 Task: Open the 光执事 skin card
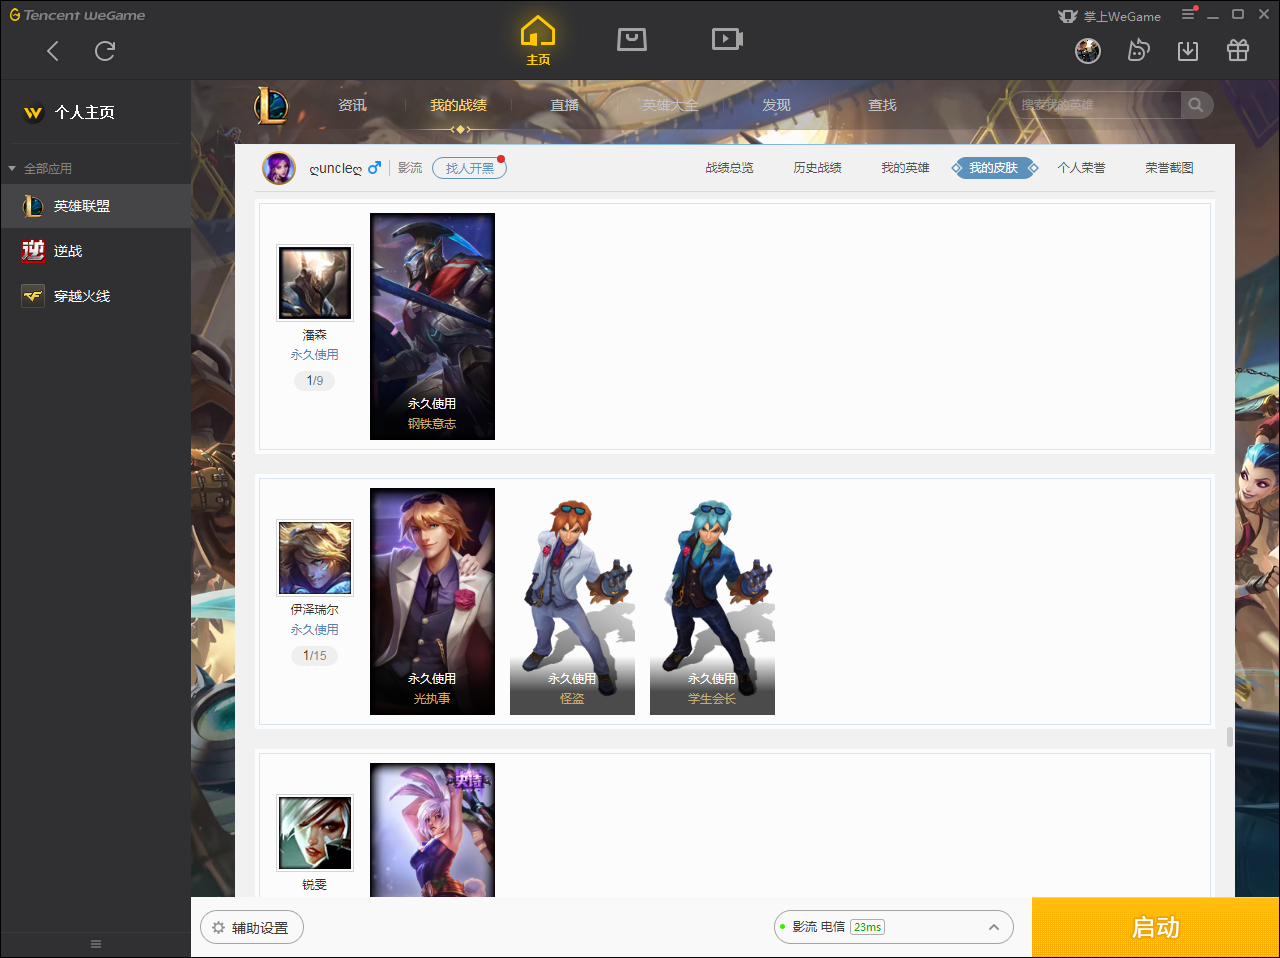[432, 601]
